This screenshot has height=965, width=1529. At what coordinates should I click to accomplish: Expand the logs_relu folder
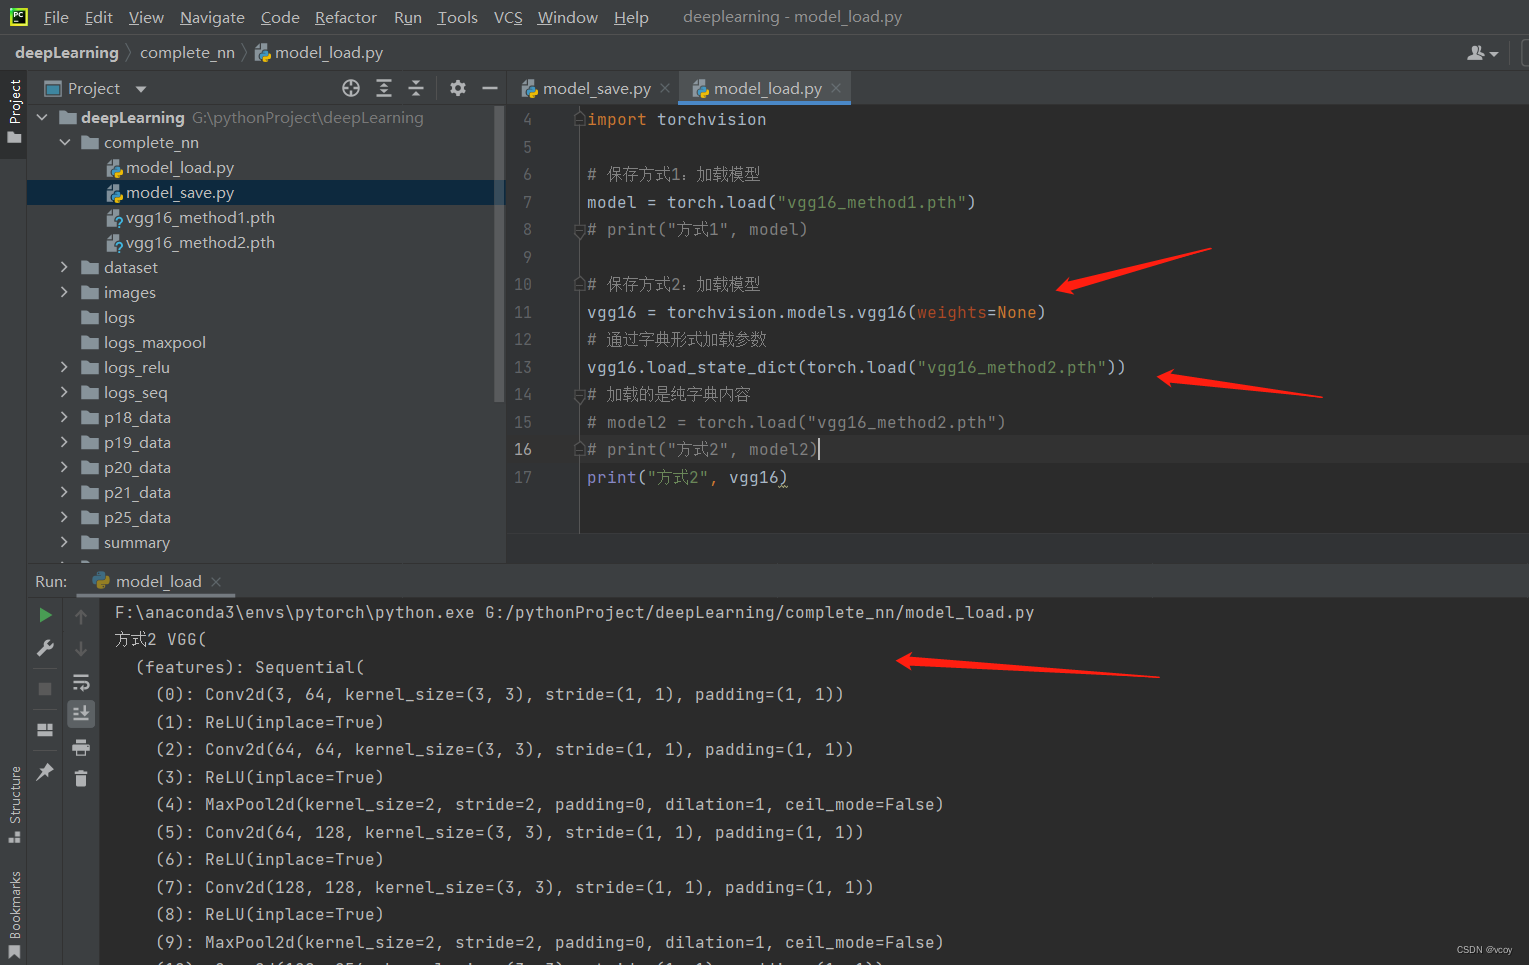point(65,367)
